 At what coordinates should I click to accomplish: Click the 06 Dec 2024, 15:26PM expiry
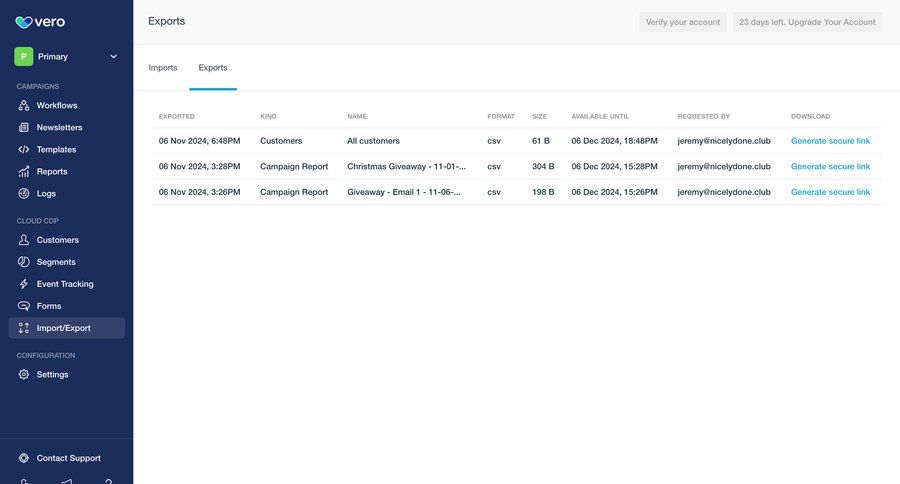615,192
